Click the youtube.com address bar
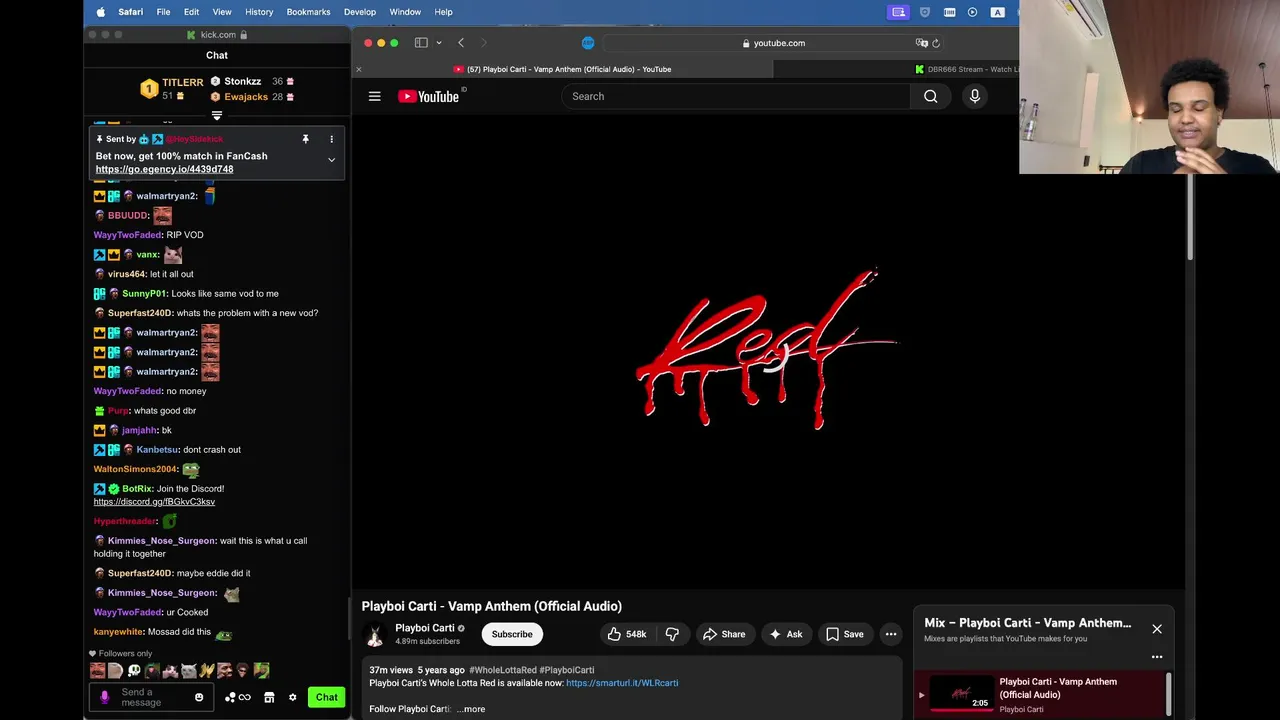 coord(774,43)
